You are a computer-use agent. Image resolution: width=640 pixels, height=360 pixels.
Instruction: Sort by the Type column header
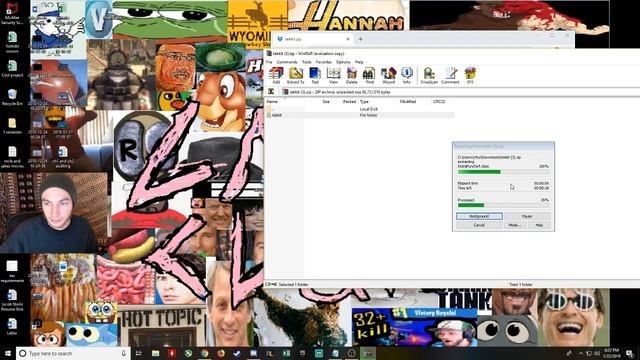pos(364,102)
